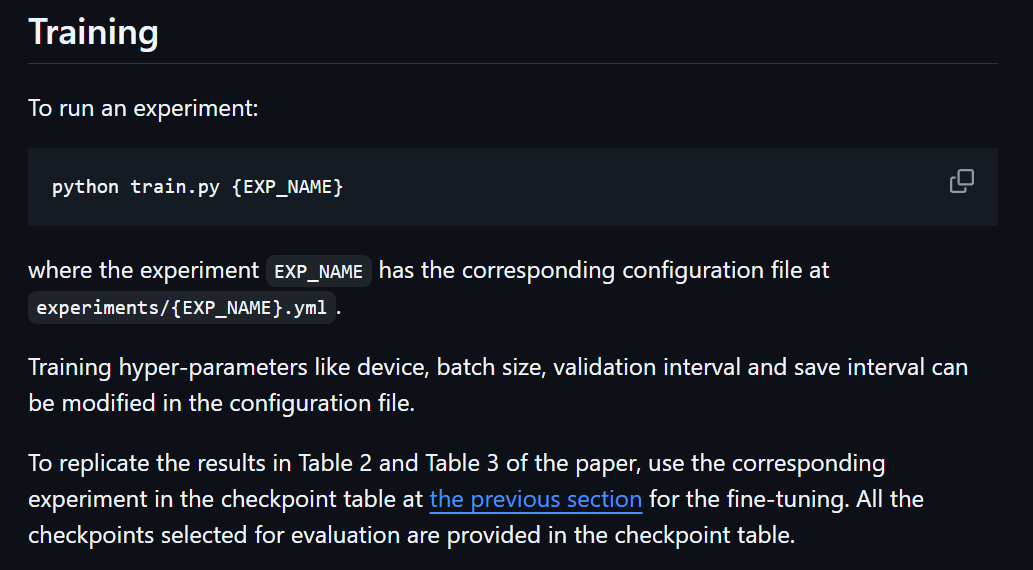This screenshot has width=1033, height=570.
Task: Click the words "where the experiment"
Action: coord(143,271)
